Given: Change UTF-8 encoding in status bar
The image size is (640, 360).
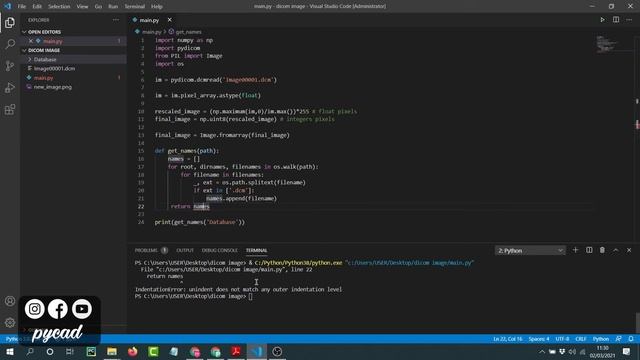Looking at the screenshot, I should [x=562, y=339].
